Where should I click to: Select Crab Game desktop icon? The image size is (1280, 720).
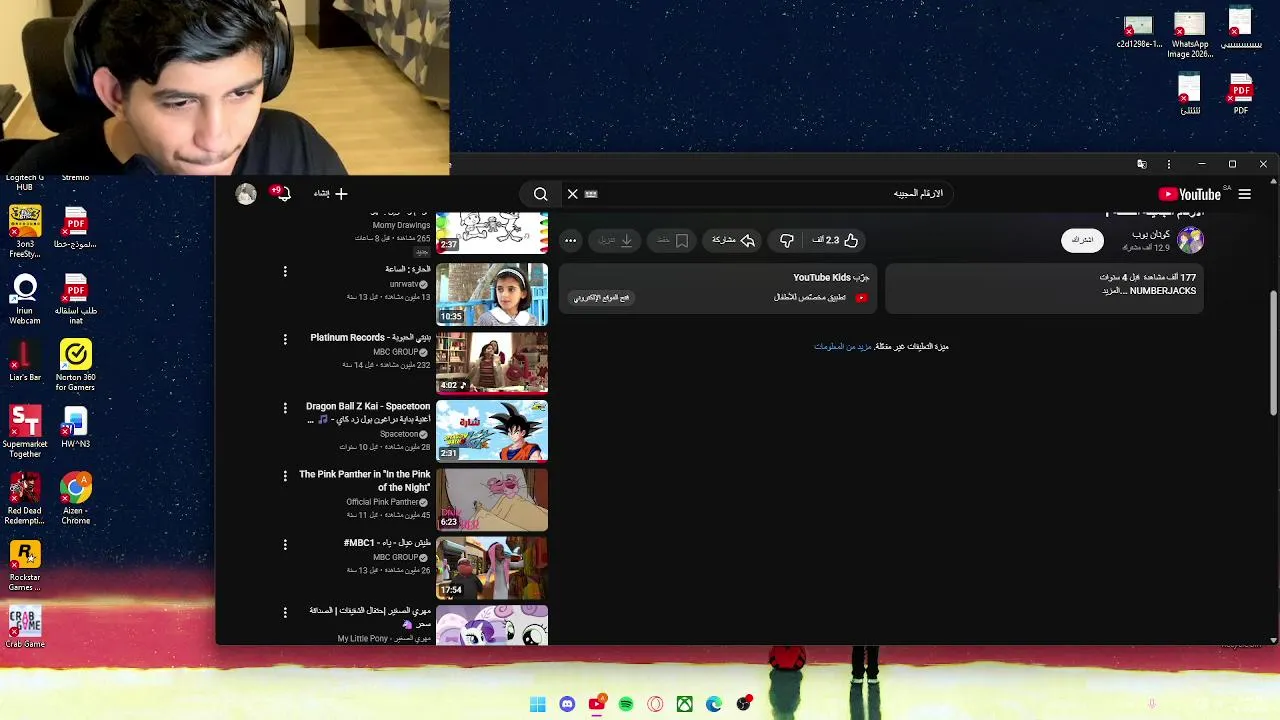point(25,628)
